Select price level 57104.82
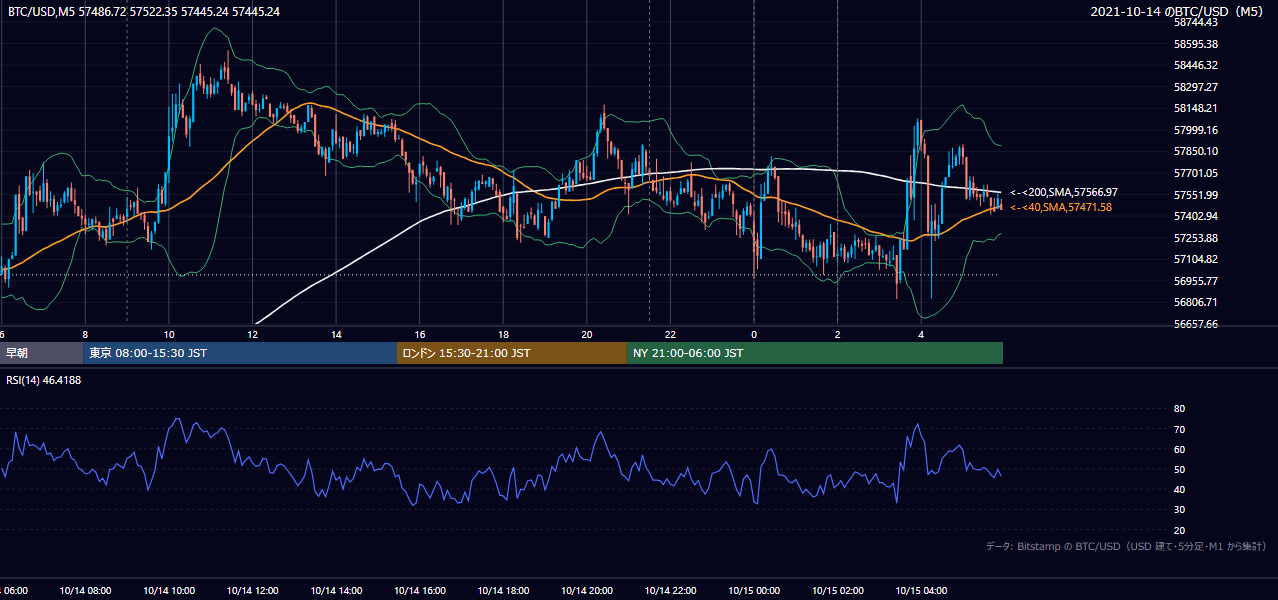Viewport: 1278px width, 600px height. 1195,259
